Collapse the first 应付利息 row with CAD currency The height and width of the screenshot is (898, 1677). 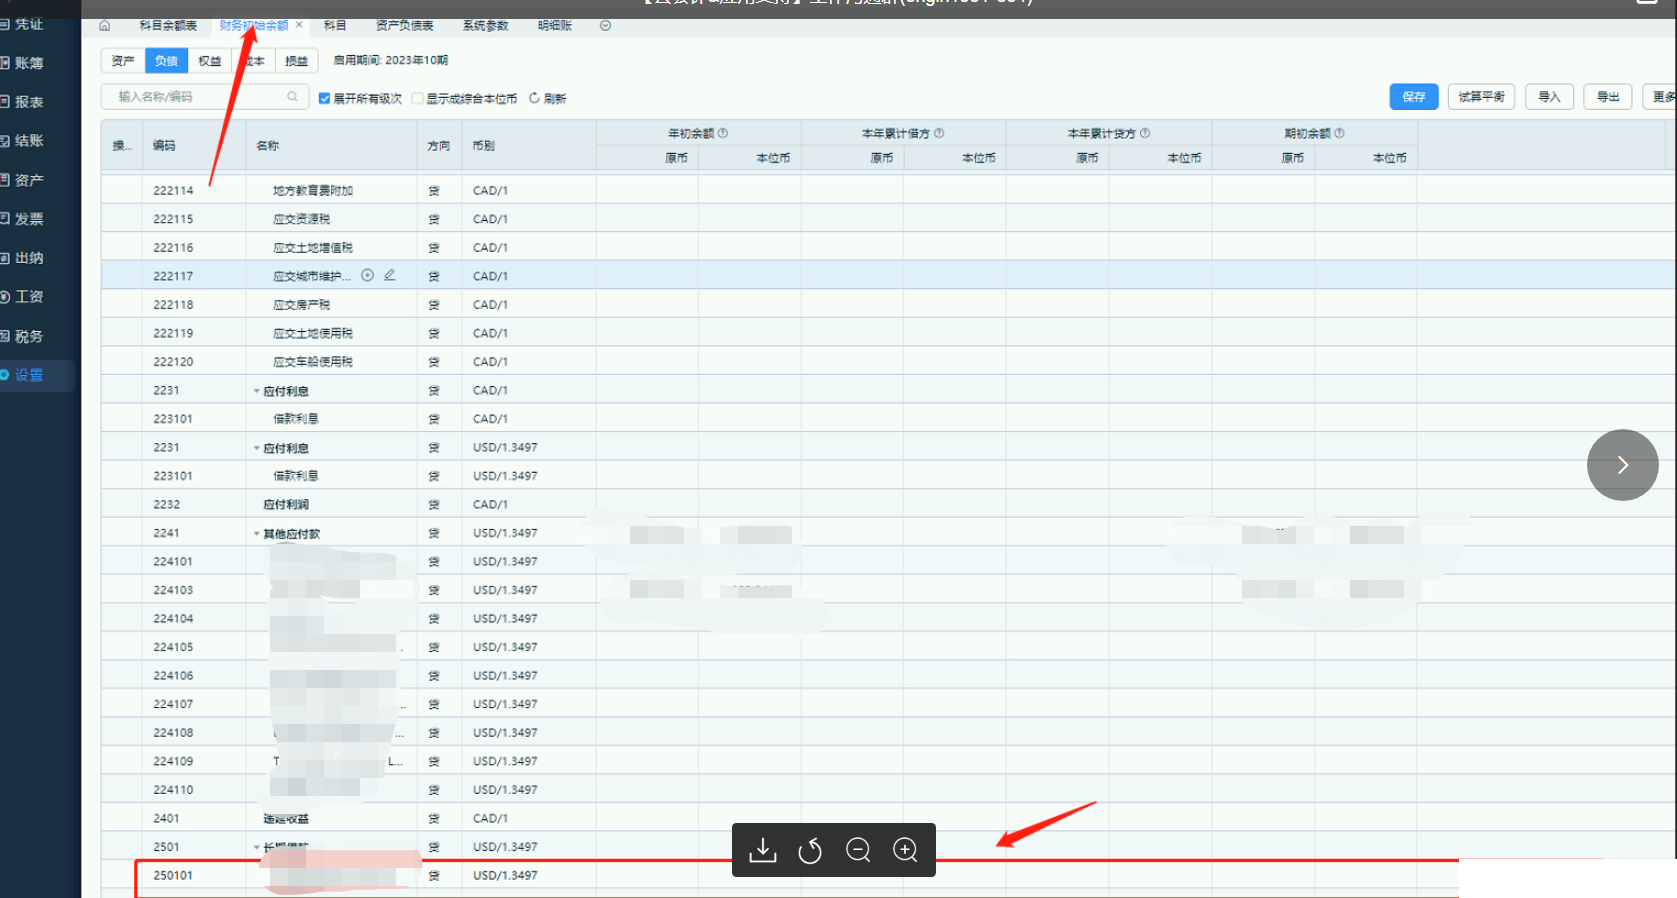pyautogui.click(x=257, y=391)
